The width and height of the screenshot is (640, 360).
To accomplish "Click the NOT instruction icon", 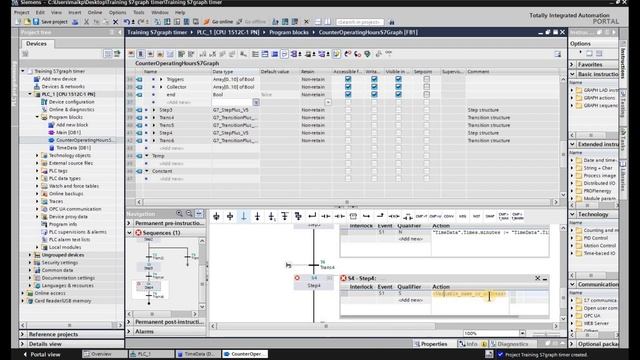I will click(x=476, y=216).
